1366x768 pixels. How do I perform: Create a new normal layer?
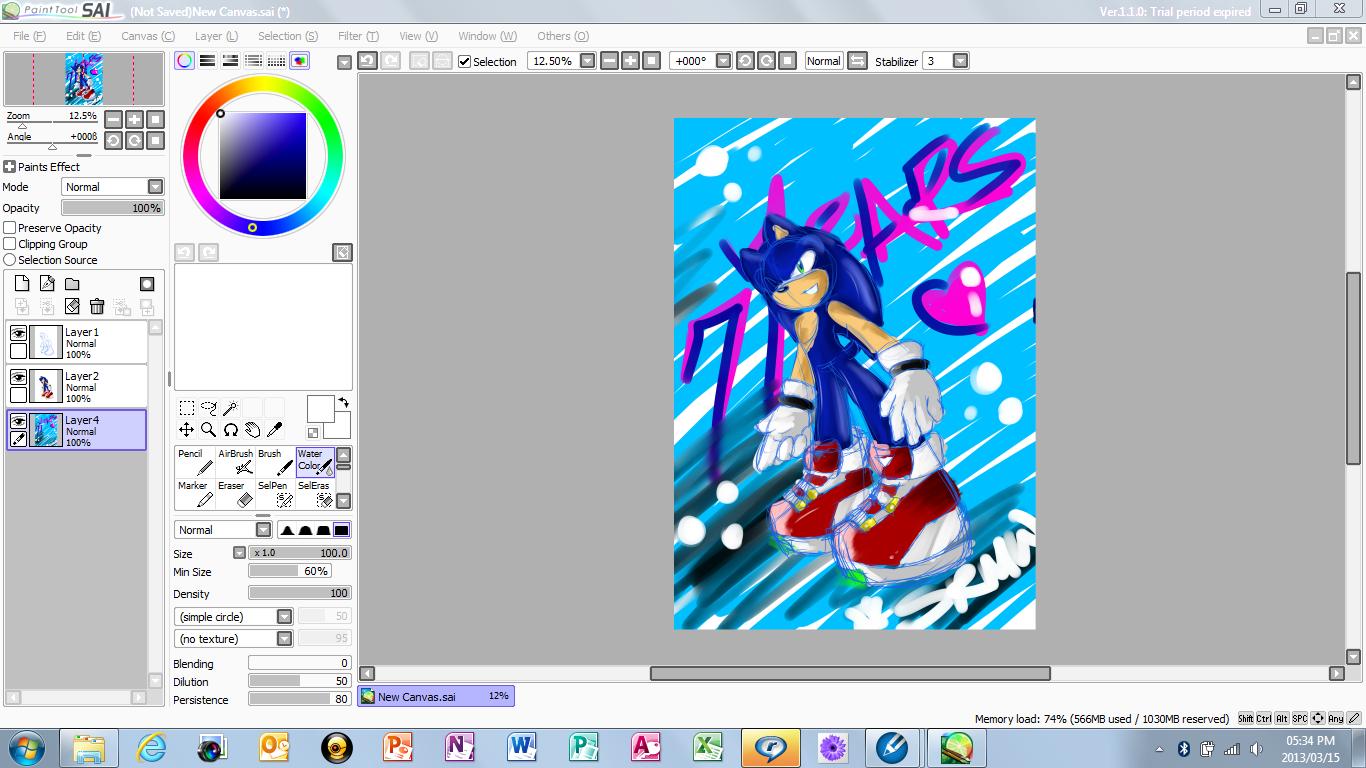pos(22,284)
